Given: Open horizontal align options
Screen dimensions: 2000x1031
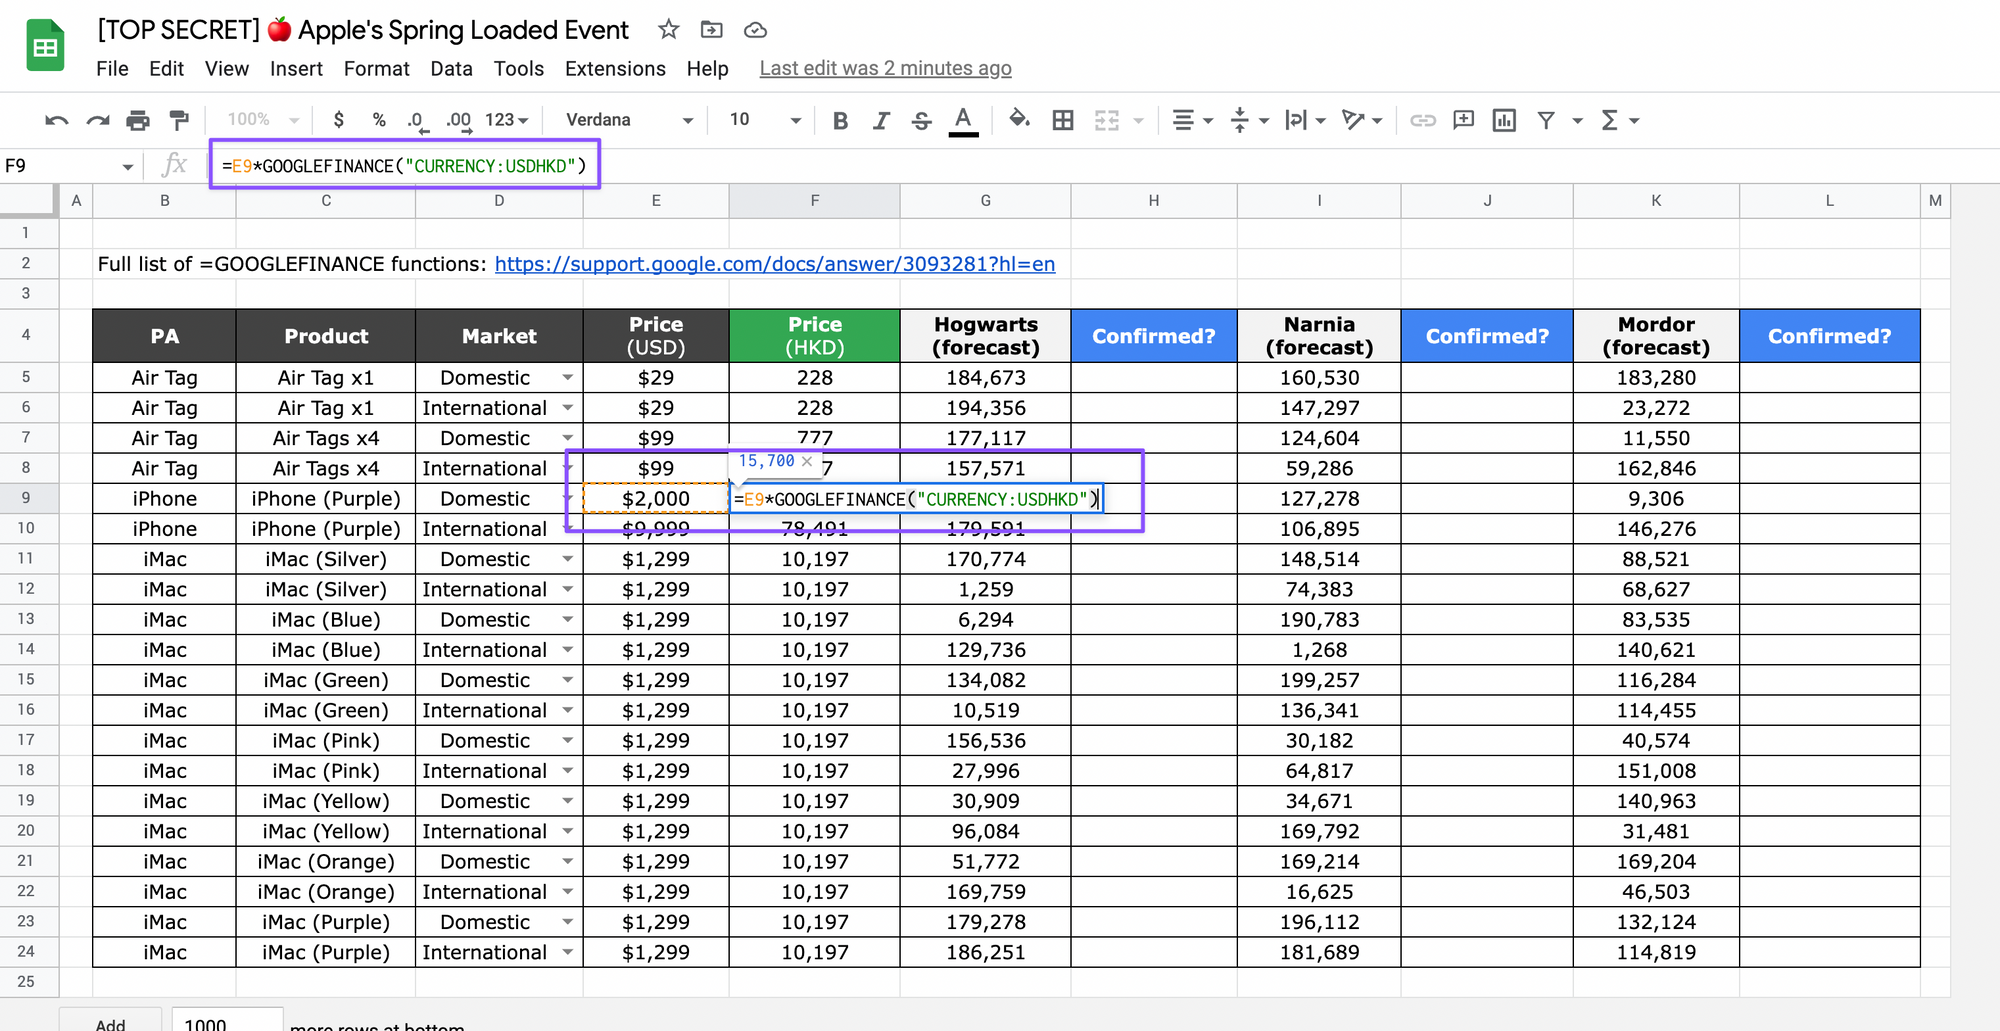Looking at the screenshot, I should pyautogui.click(x=1192, y=121).
